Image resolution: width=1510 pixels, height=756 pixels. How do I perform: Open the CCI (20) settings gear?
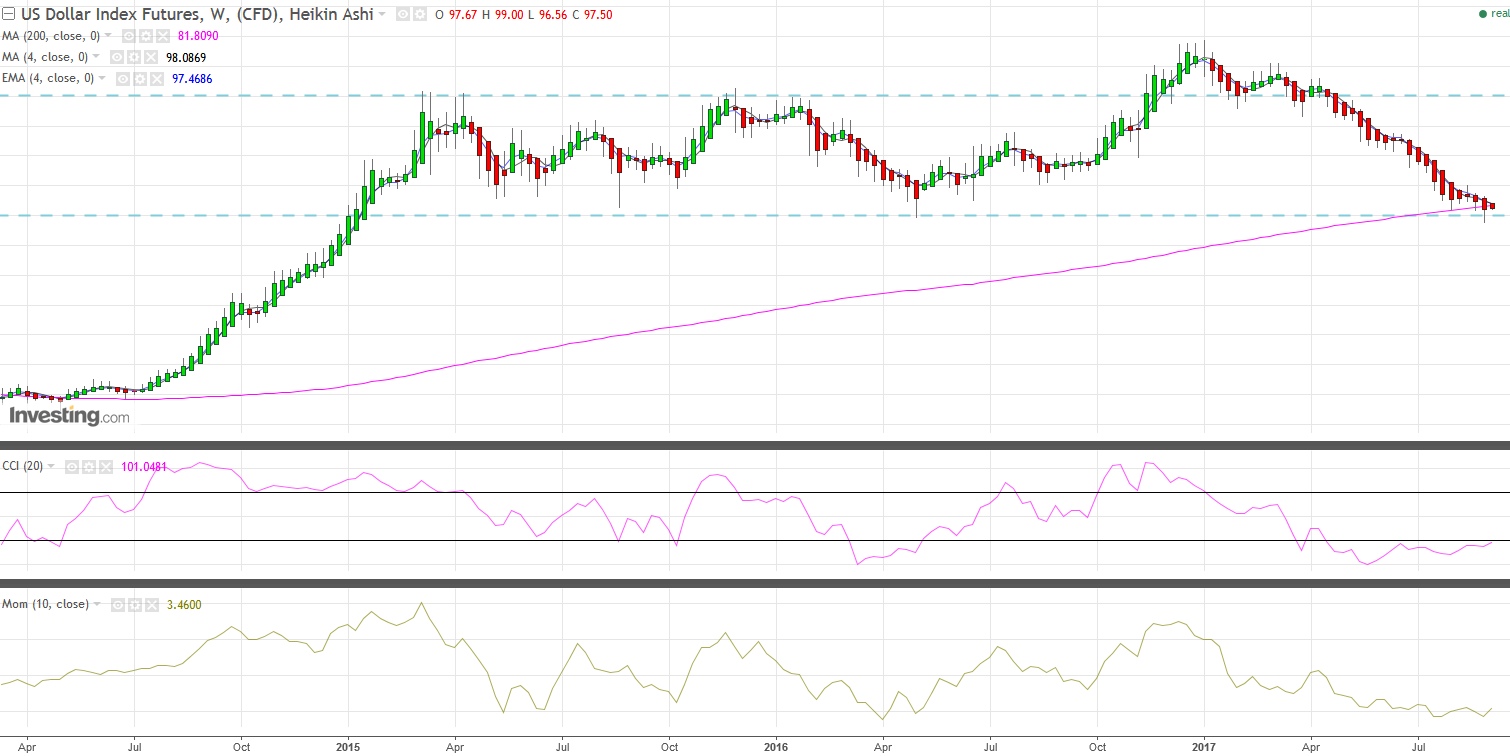point(89,467)
